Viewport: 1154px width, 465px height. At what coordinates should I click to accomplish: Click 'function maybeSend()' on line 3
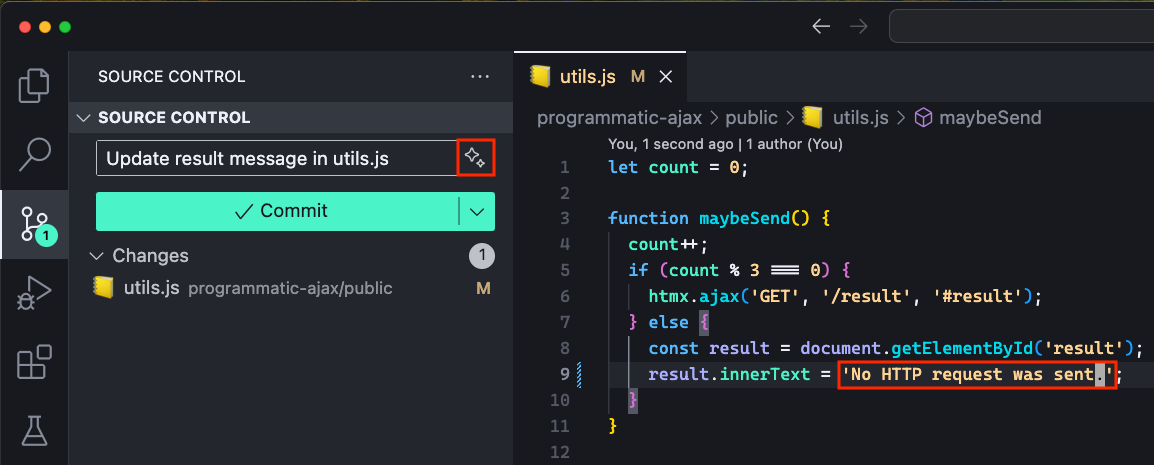(709, 219)
